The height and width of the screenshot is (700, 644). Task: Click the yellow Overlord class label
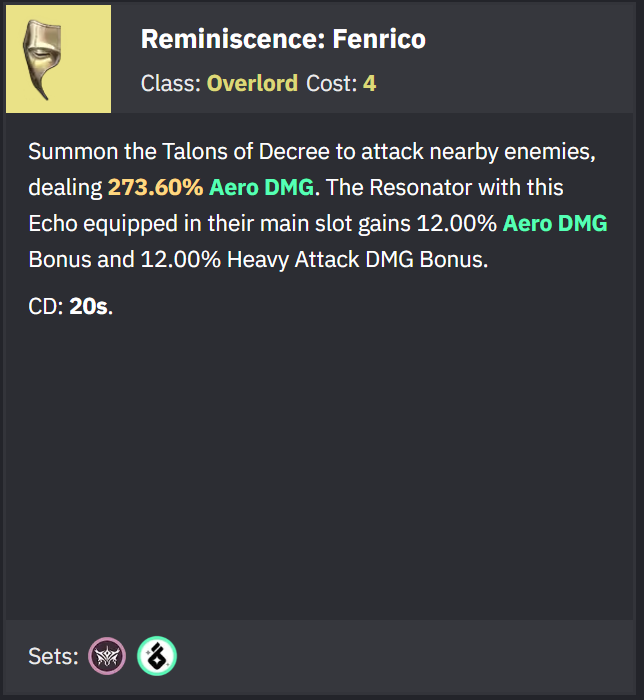tap(252, 83)
